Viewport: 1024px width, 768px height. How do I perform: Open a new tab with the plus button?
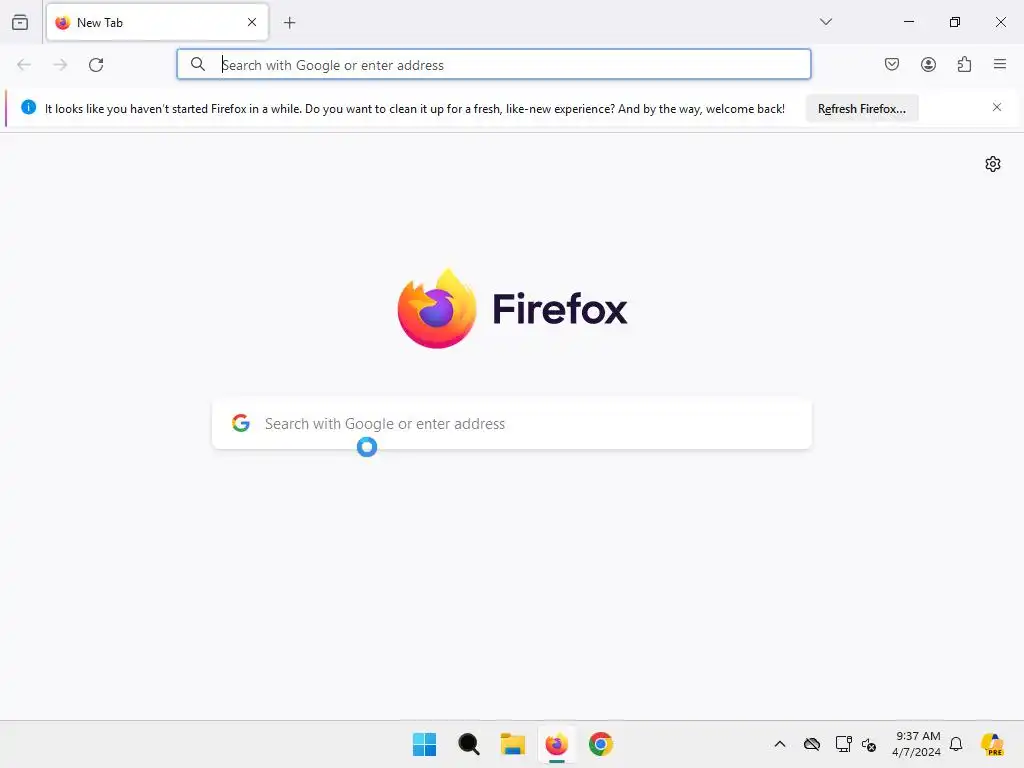[x=290, y=23]
